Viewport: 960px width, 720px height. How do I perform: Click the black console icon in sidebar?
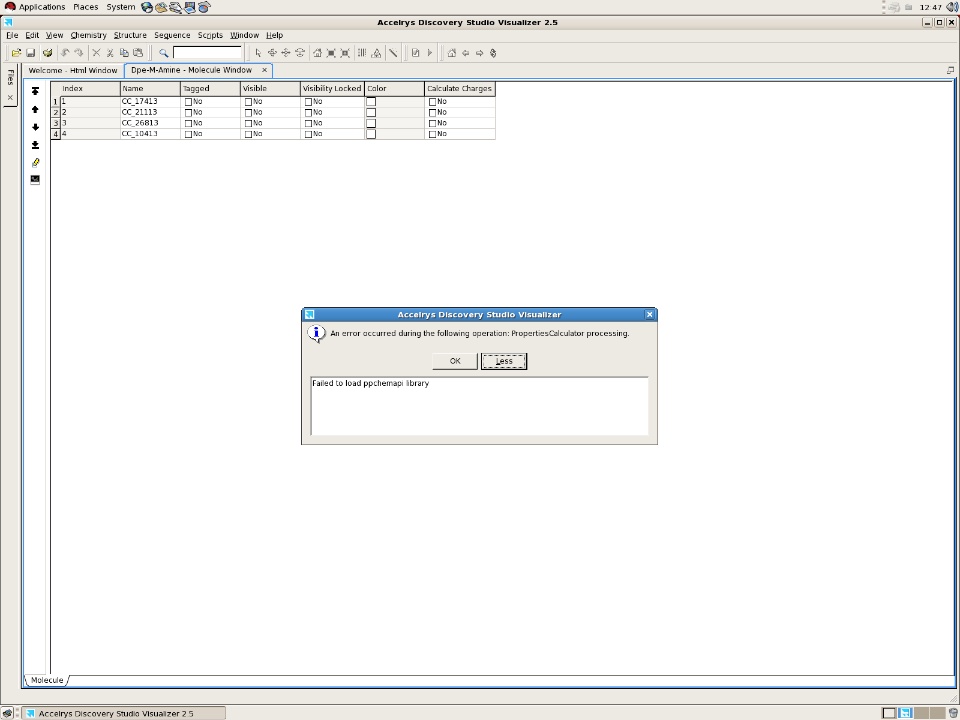(x=36, y=179)
